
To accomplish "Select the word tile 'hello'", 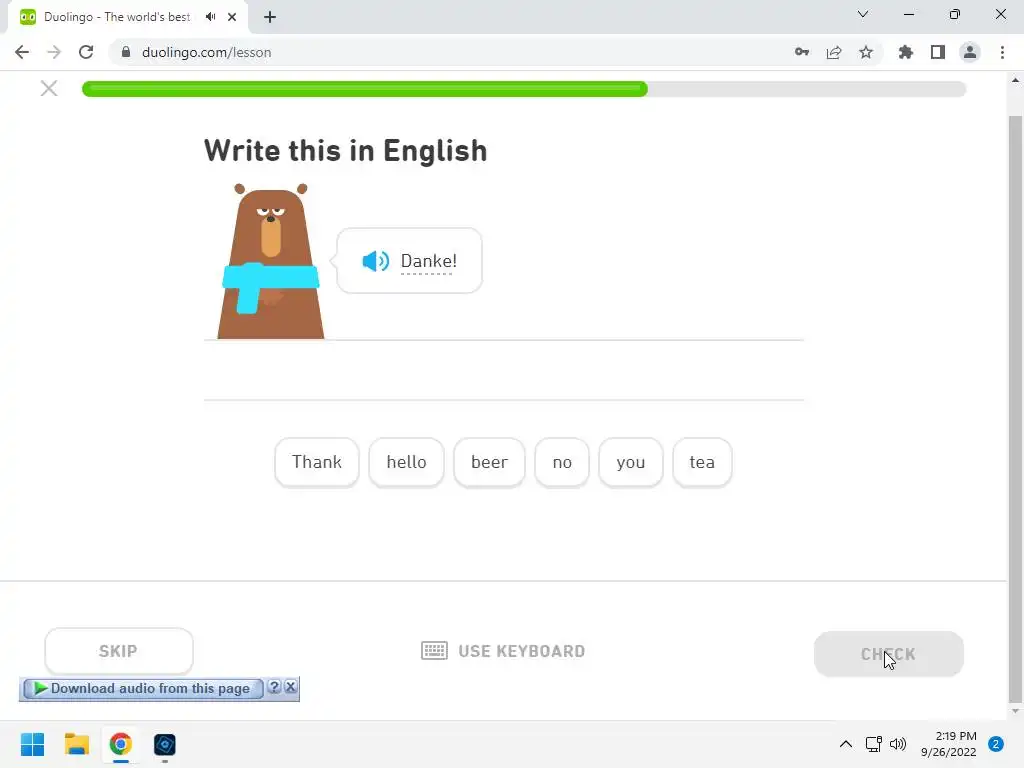I will pyautogui.click(x=406, y=462).
